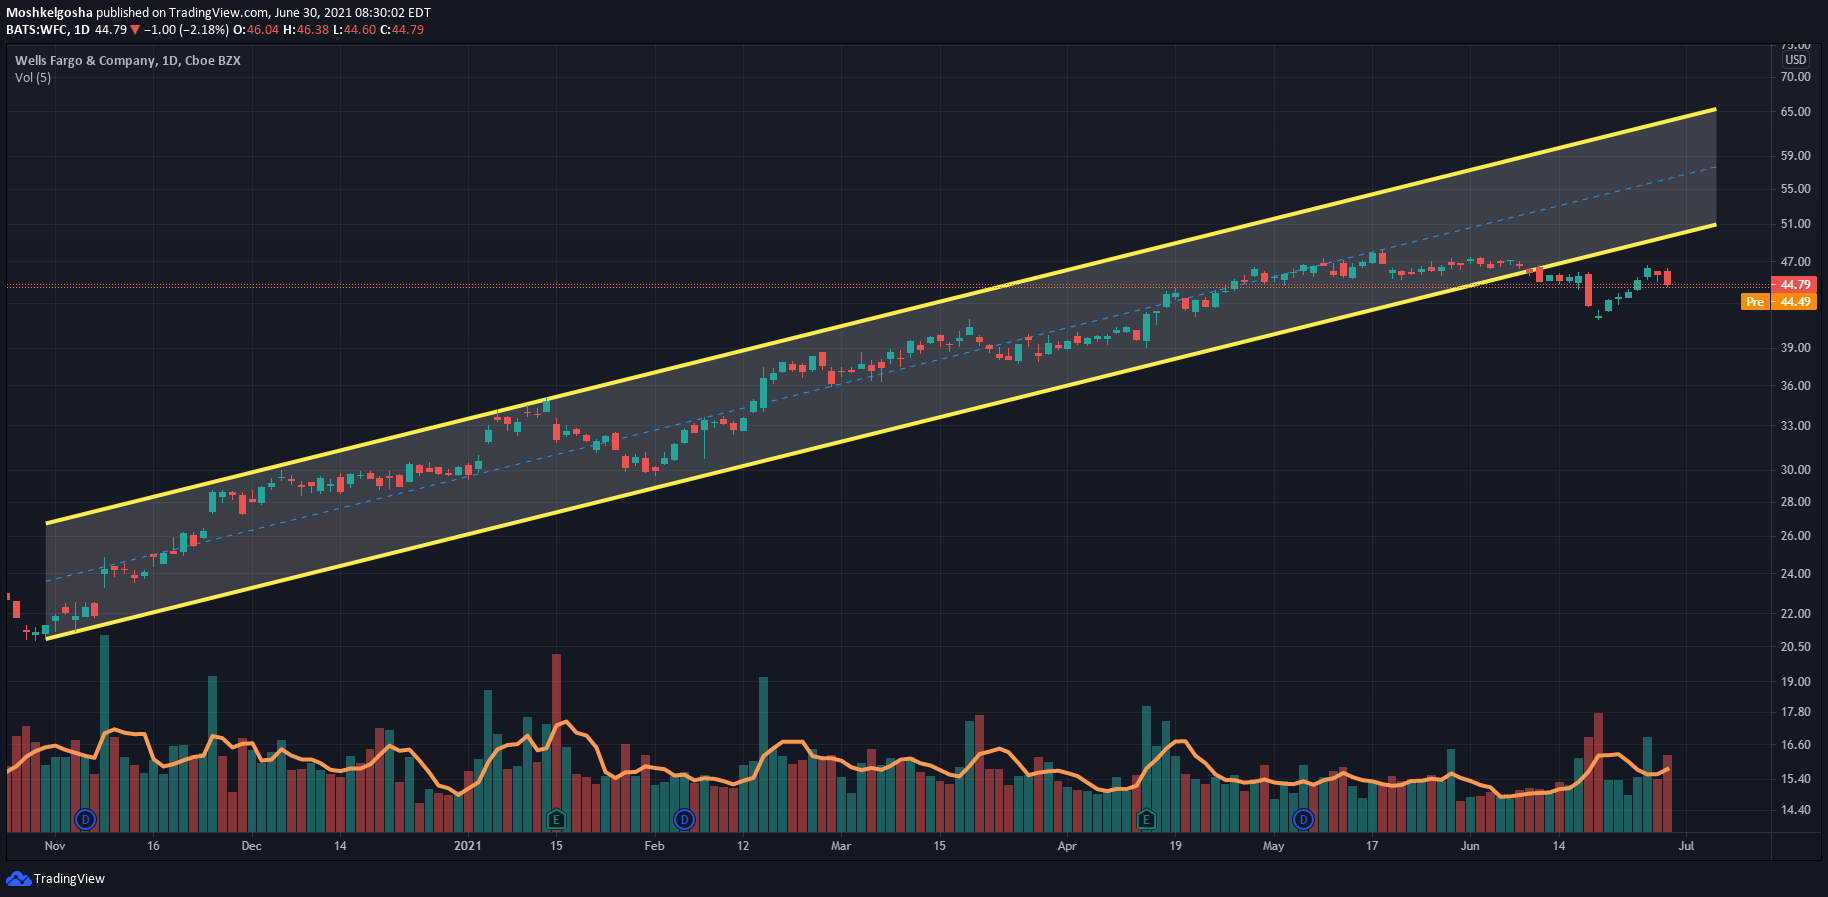Screen dimensions: 1828x897
Task: Click the close value C:44.79 in header
Action: pos(402,30)
